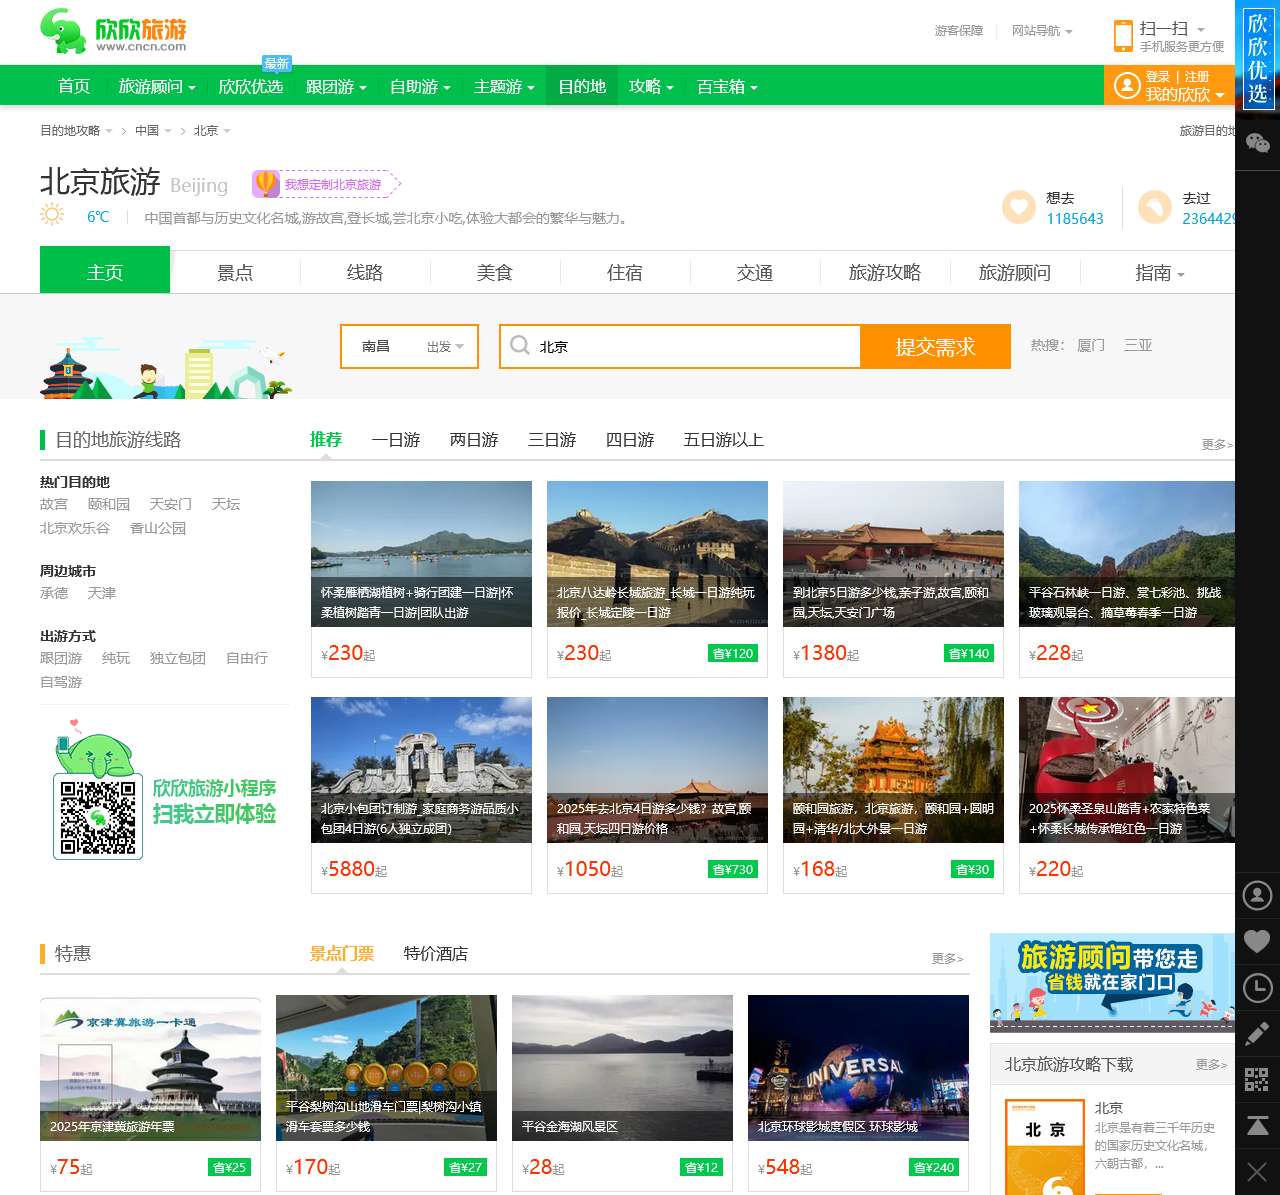Click the 去过 icon next to visitor count
The height and width of the screenshot is (1195, 1280).
tap(1155, 207)
